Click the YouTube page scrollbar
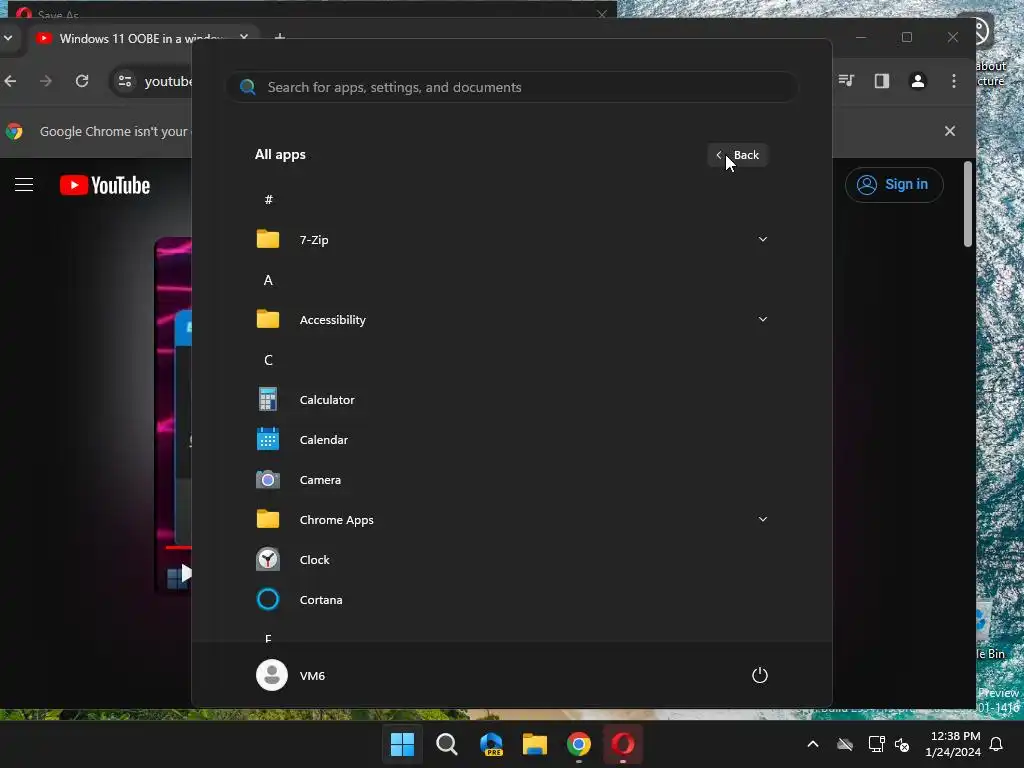Image resolution: width=1024 pixels, height=768 pixels. (968, 204)
